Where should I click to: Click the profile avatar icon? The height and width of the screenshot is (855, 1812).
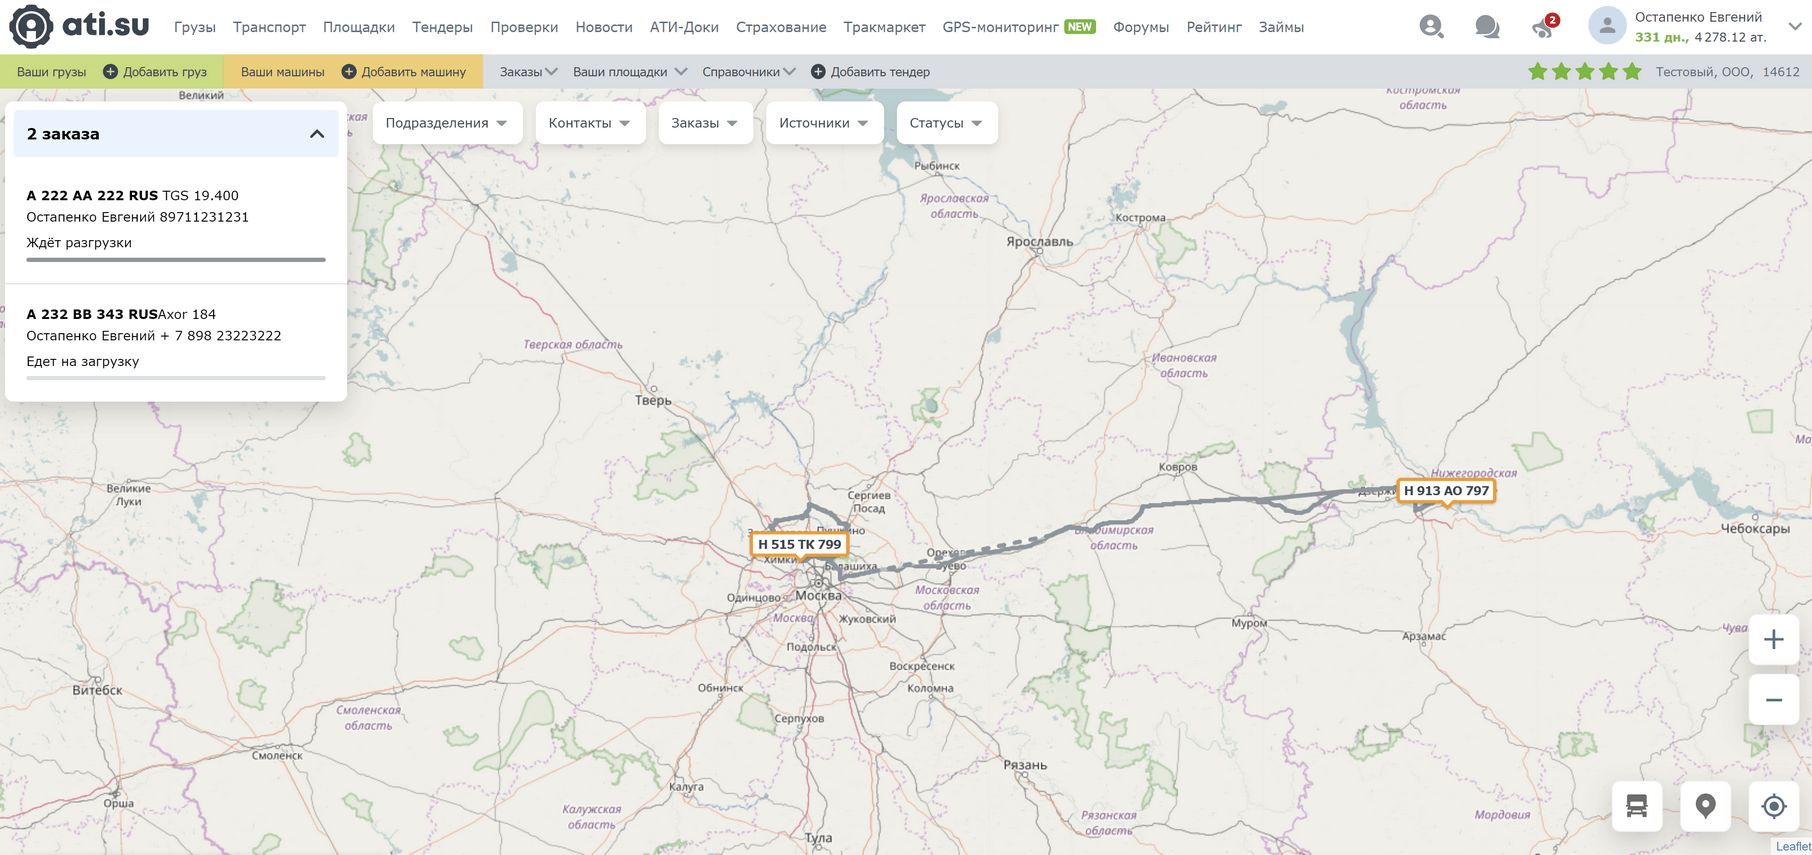1607,26
